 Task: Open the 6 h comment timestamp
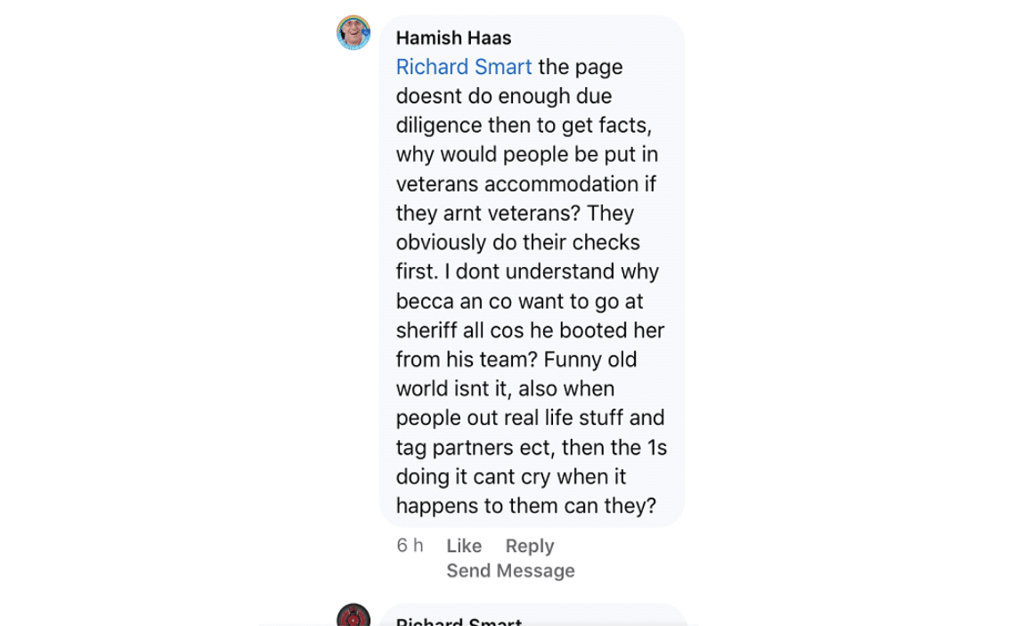pos(409,545)
